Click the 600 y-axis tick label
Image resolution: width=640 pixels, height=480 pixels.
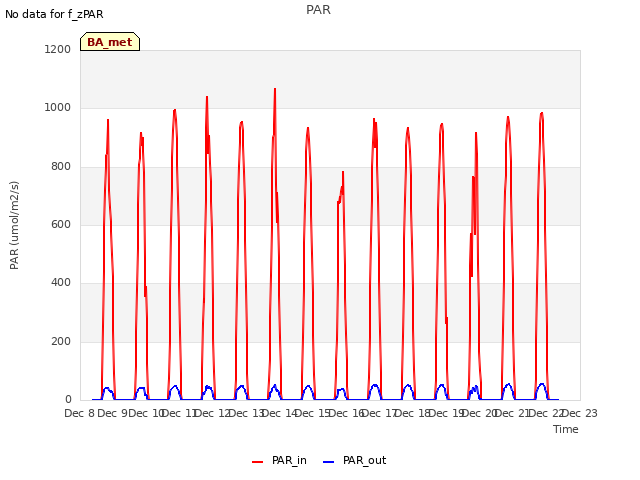[x=61, y=224]
